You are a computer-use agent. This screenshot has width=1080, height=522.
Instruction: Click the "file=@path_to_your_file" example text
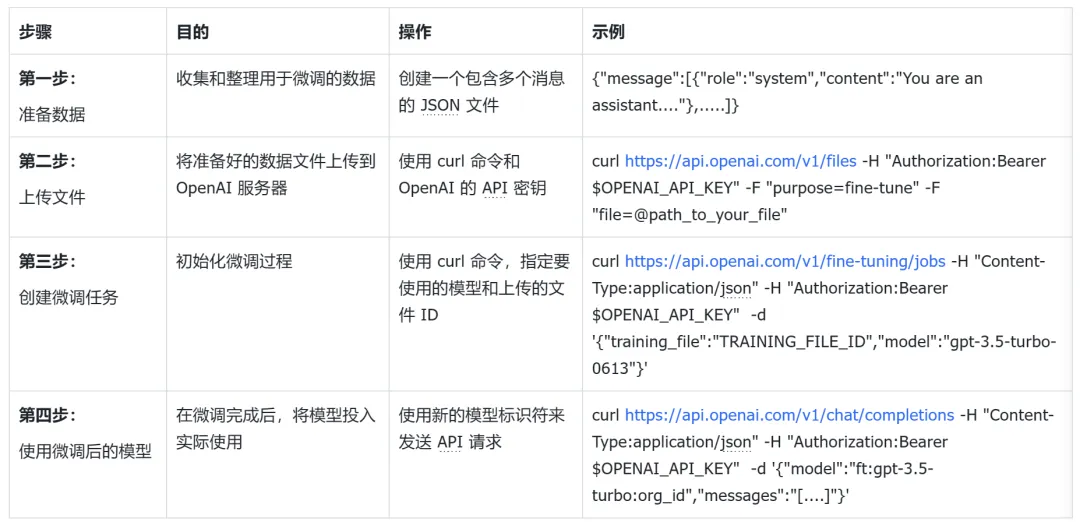click(689, 215)
